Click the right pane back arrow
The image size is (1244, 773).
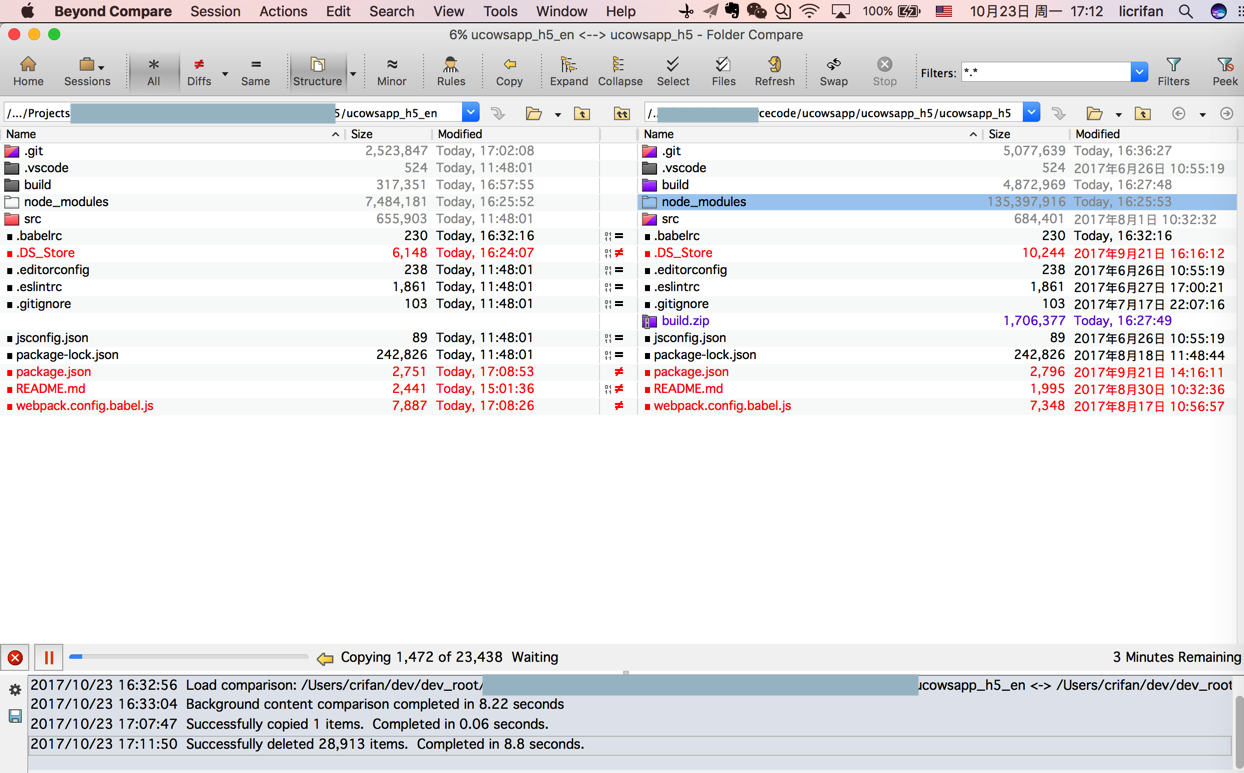(x=1179, y=113)
